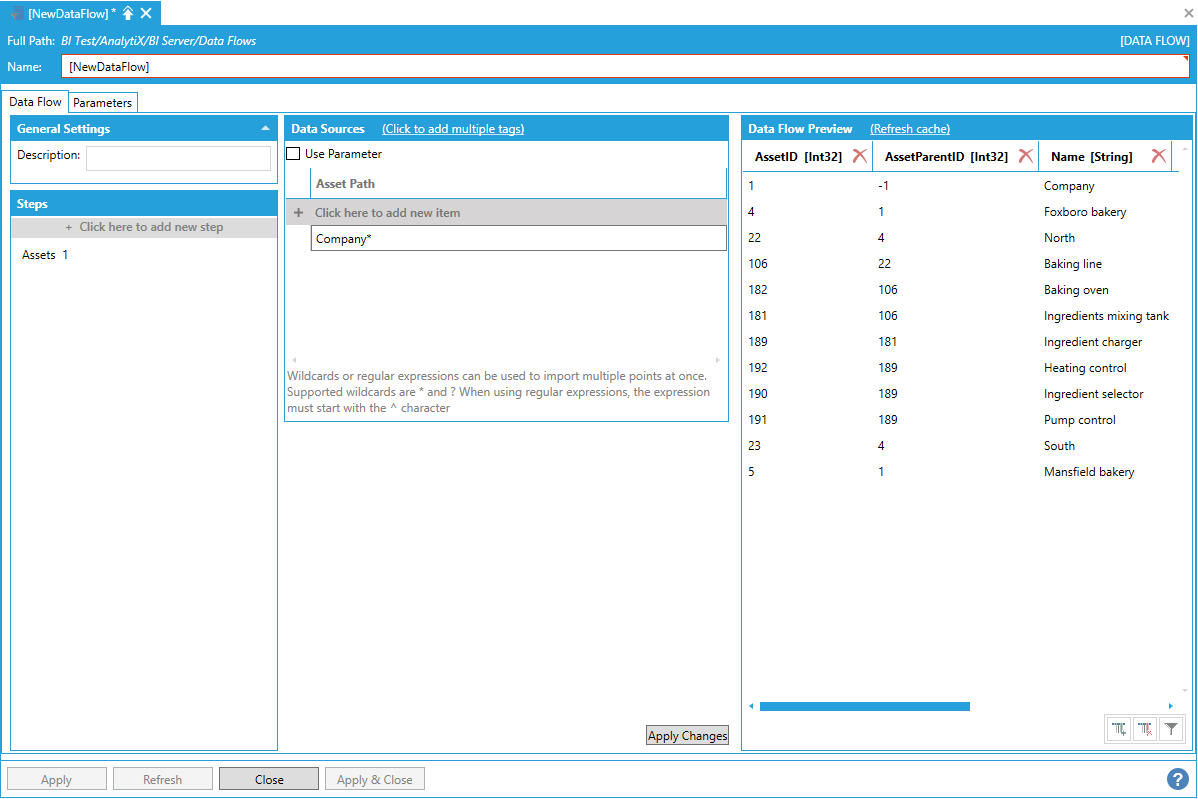Click the up-arrow icon on NewDataFlow tab
The width and height of the screenshot is (1198, 799).
click(128, 13)
